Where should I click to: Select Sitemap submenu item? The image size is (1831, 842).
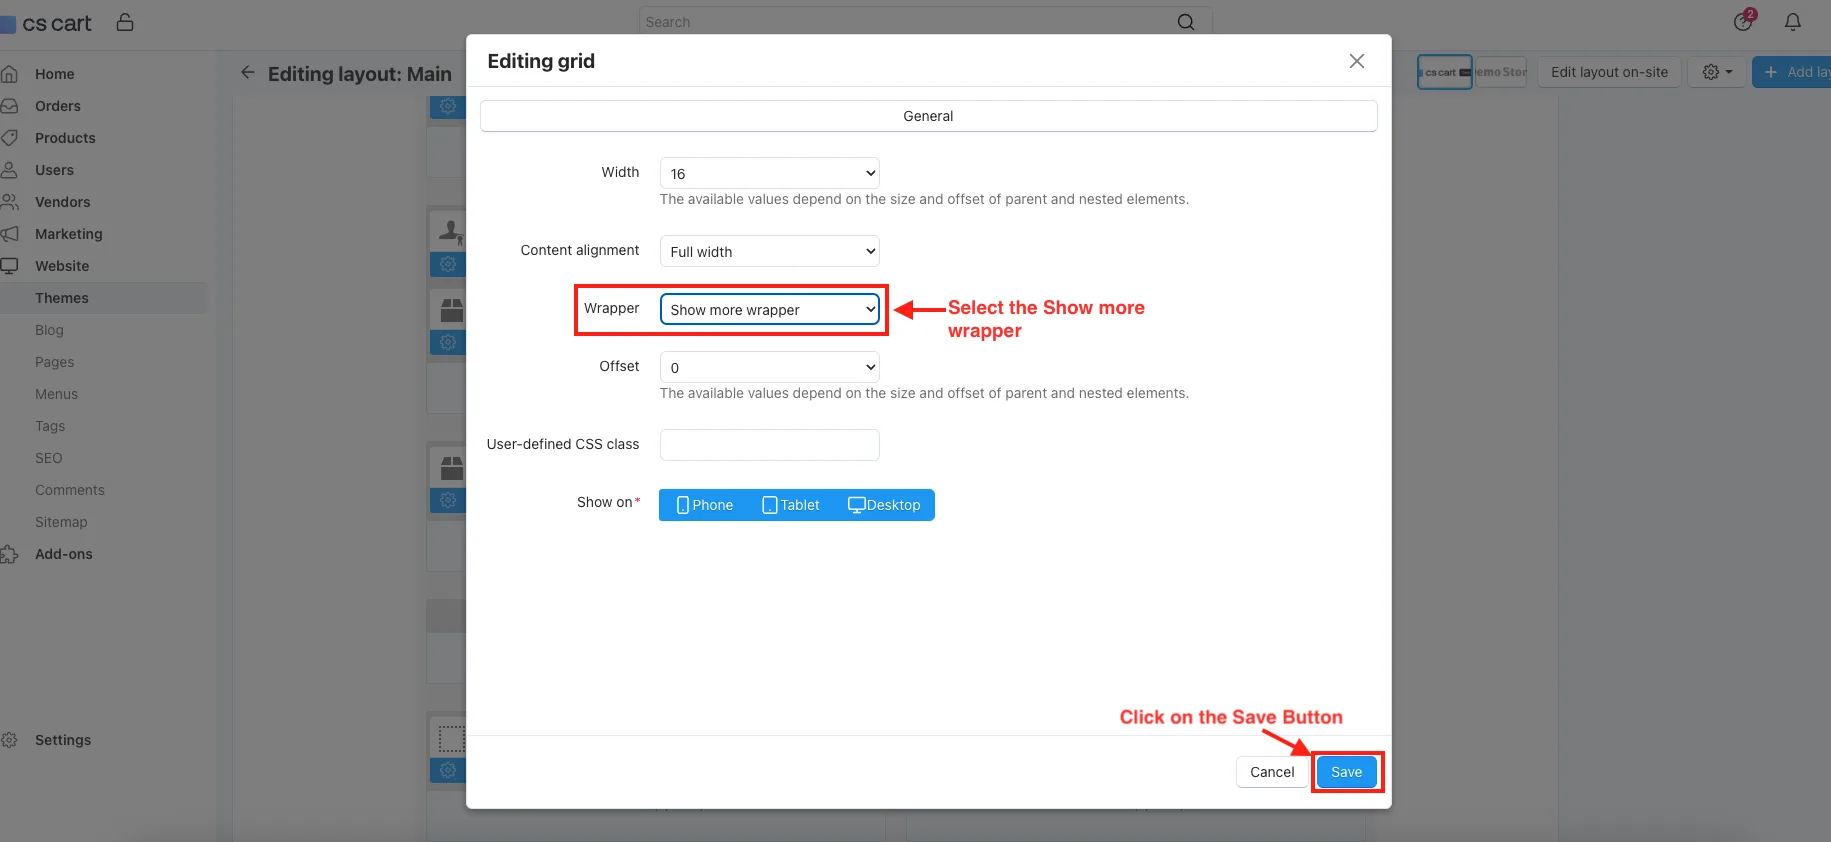pos(61,522)
